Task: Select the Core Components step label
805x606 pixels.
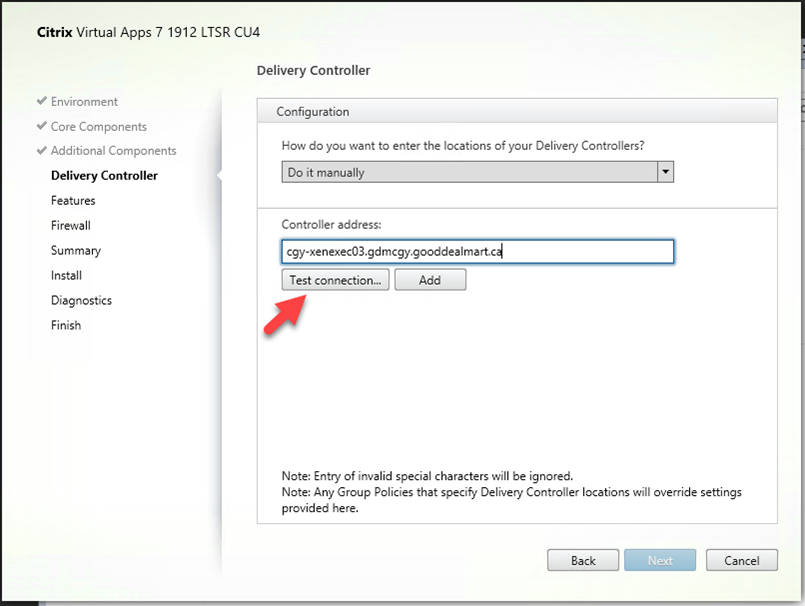Action: [98, 127]
